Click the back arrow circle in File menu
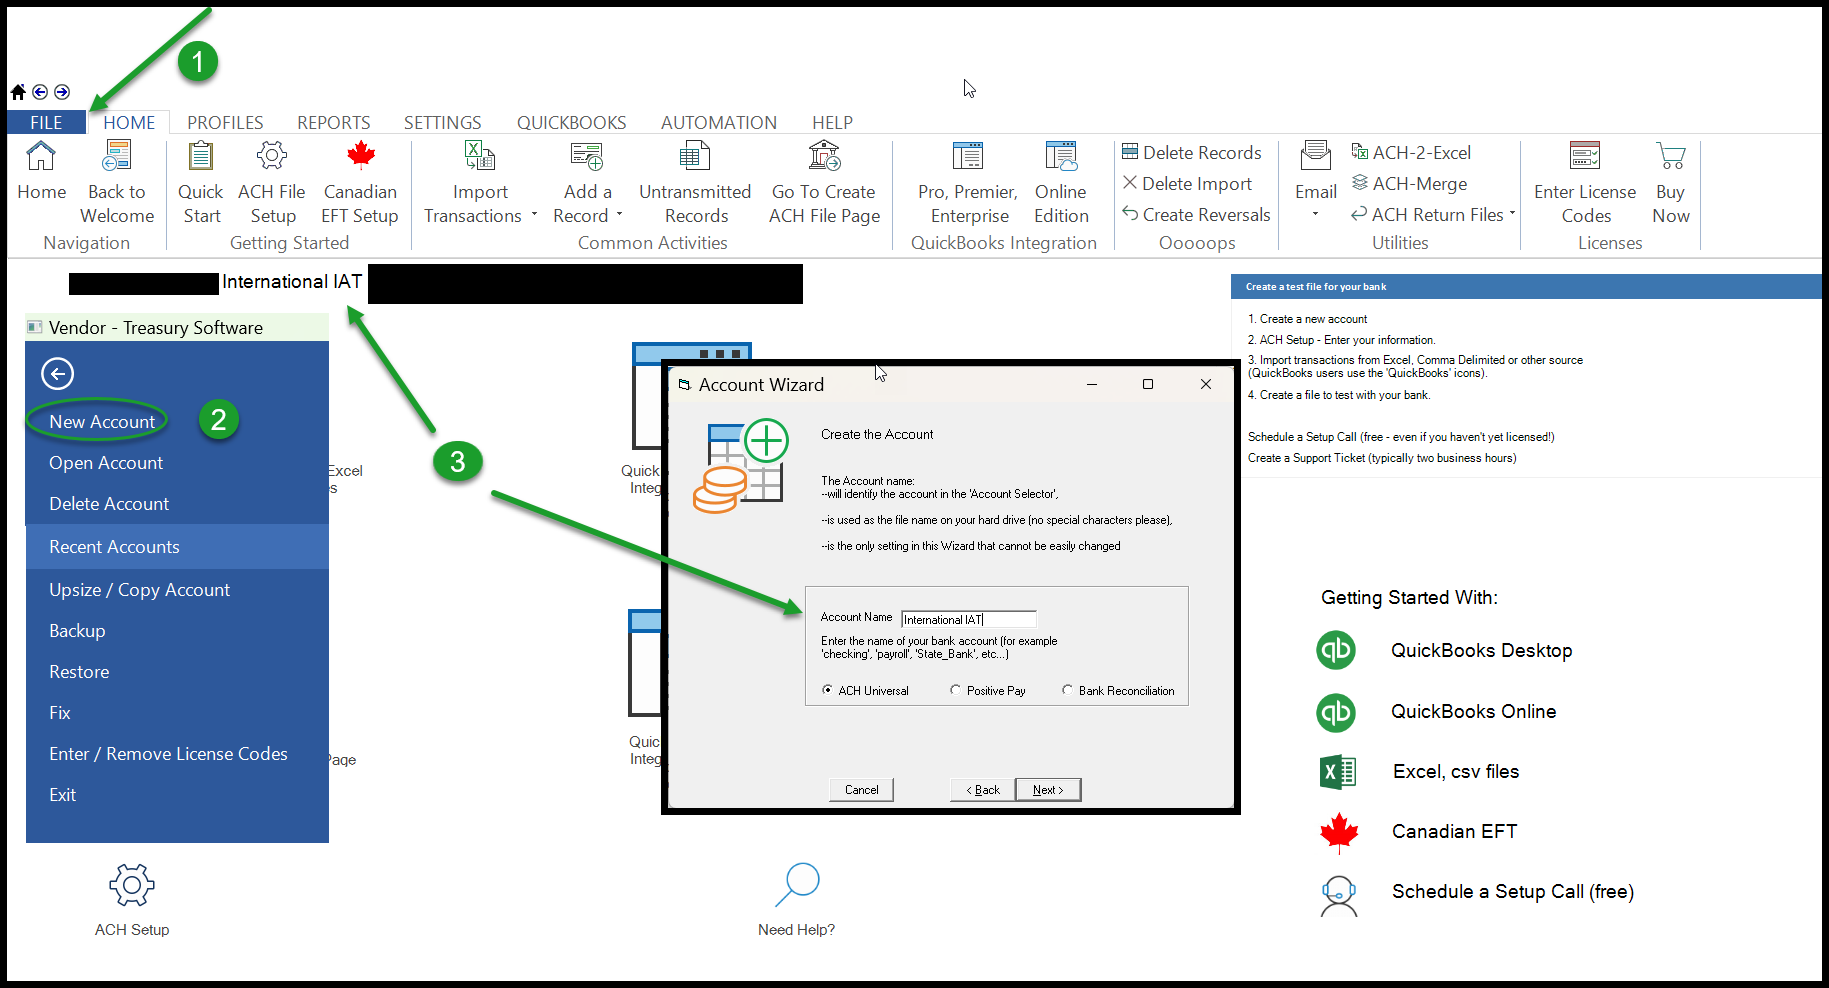 pyautogui.click(x=57, y=374)
